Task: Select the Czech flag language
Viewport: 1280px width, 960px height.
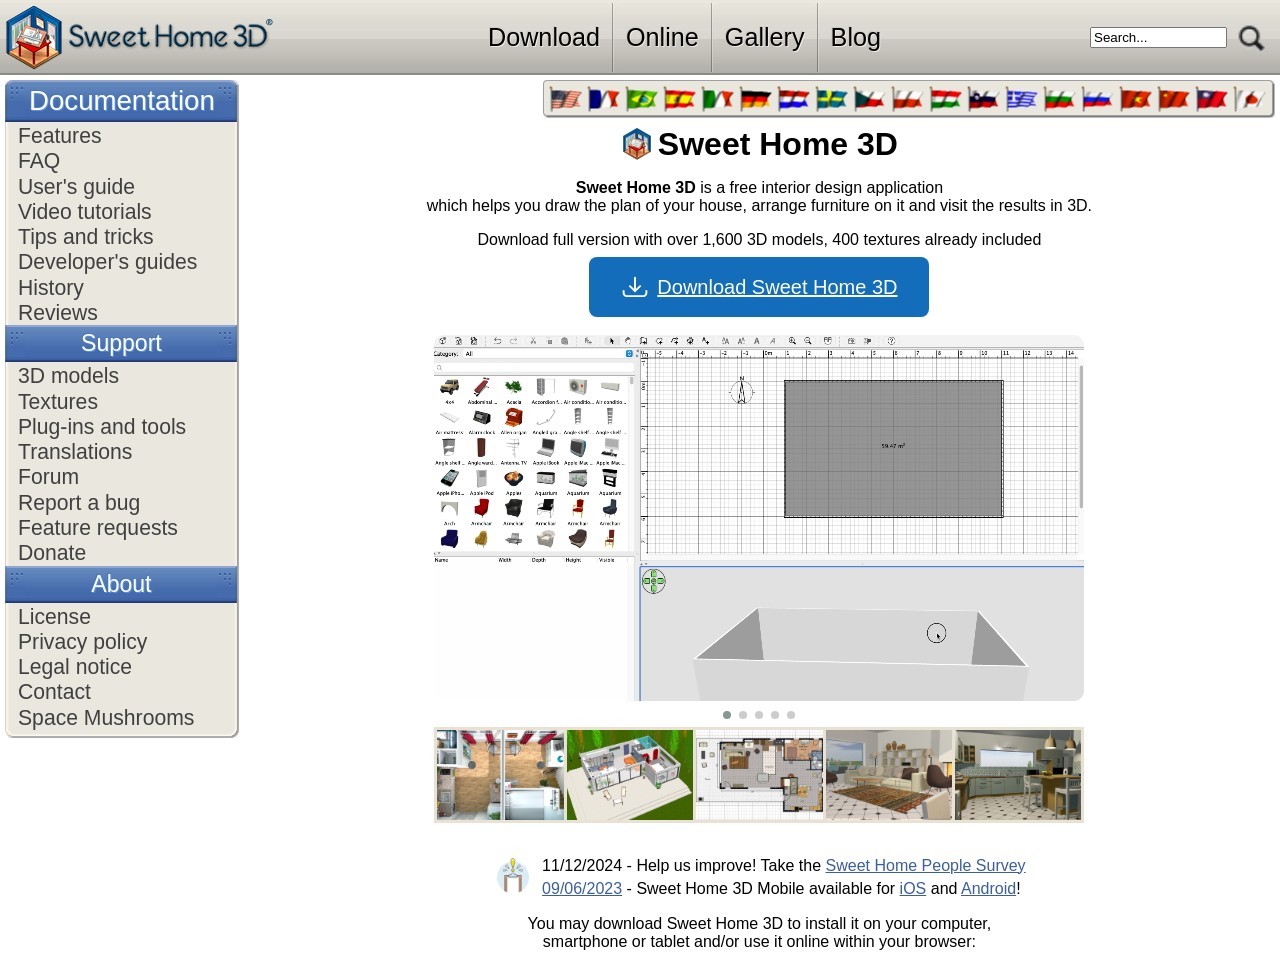Action: [x=870, y=99]
